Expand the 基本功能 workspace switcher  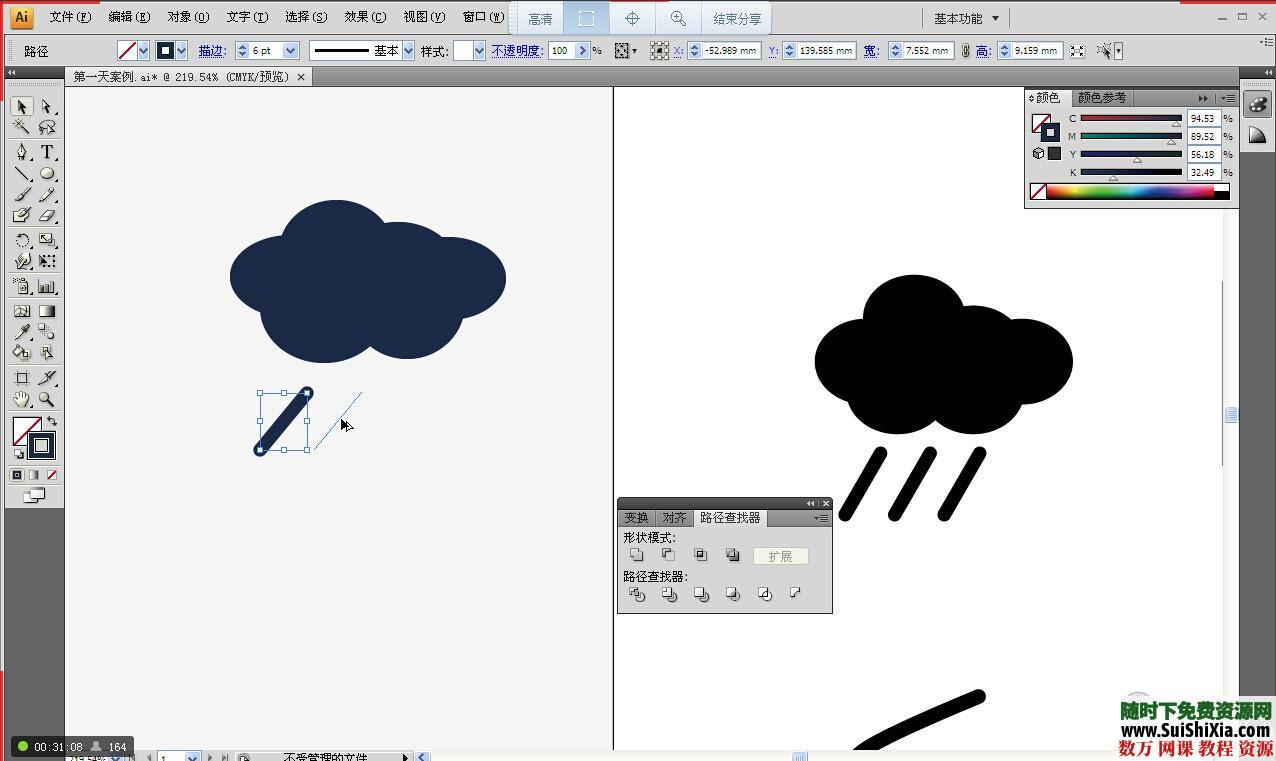[x=966, y=18]
